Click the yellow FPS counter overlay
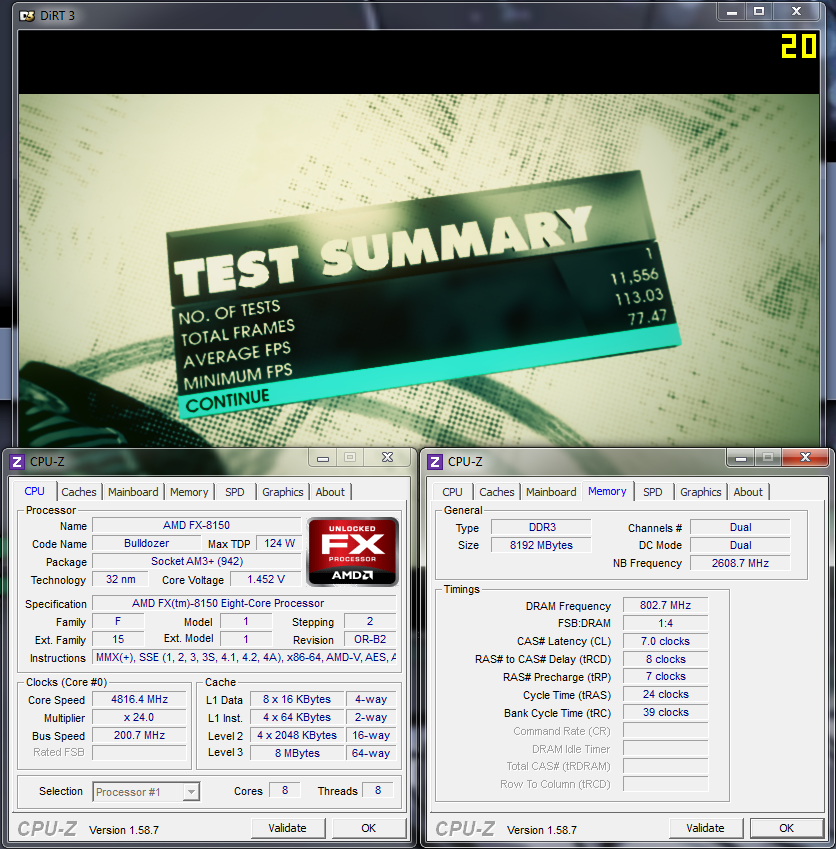The height and width of the screenshot is (849, 836). pos(798,46)
